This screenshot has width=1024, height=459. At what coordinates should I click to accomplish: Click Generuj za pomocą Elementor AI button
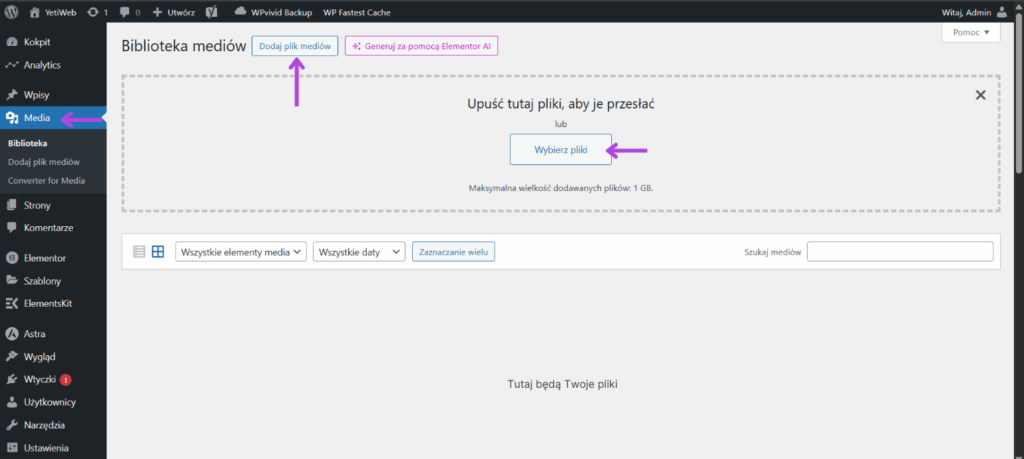421,47
